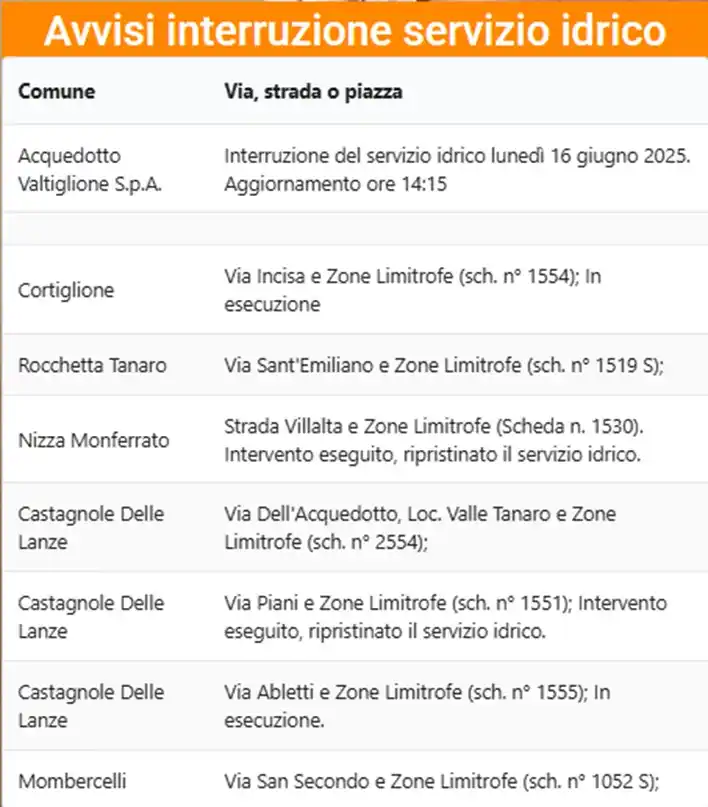This screenshot has height=807, width=708.
Task: Click the Via Sant'Emiliano sch. n° 1519 S entry
Action: (444, 365)
